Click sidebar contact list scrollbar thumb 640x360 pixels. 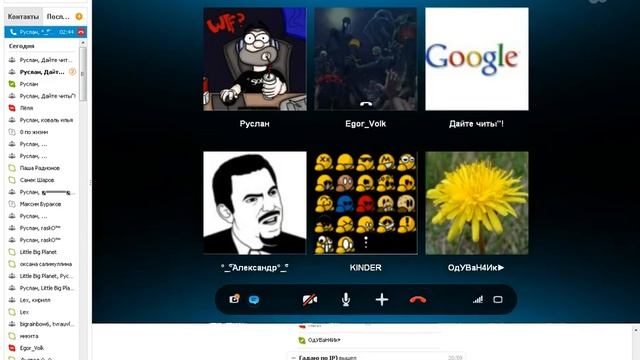(83, 73)
